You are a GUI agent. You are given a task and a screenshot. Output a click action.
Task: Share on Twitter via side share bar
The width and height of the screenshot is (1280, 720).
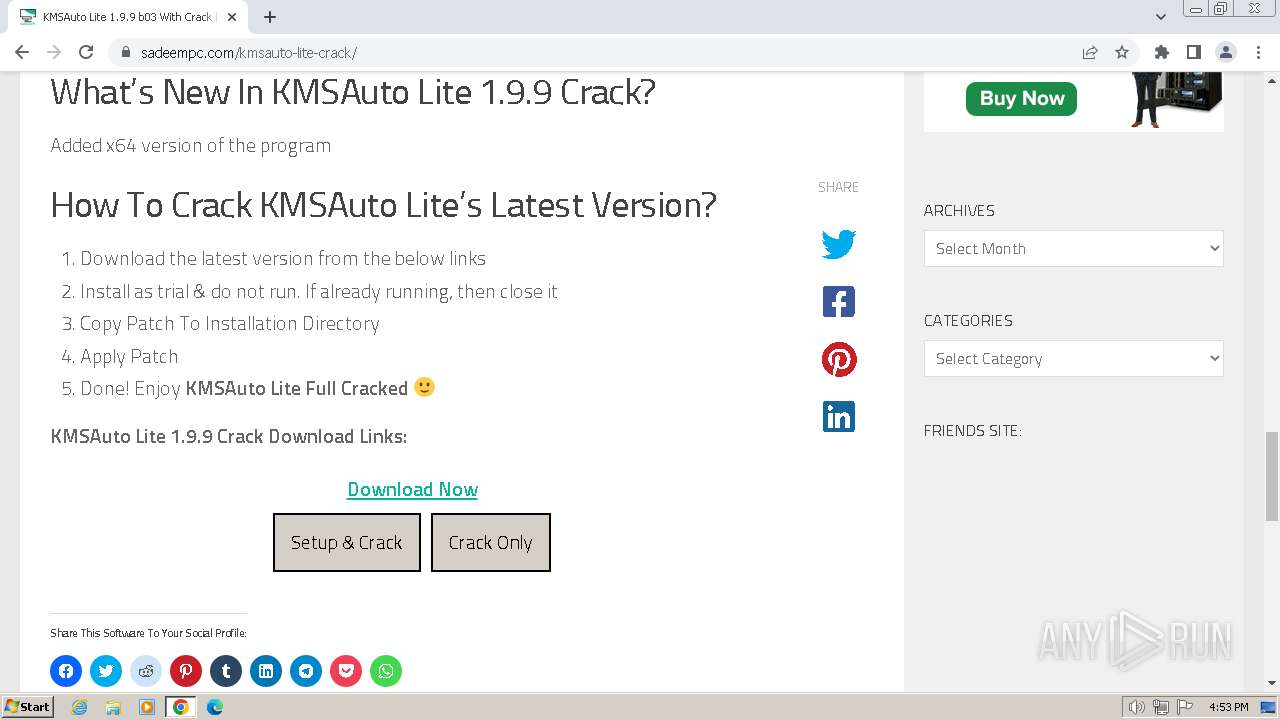(838, 244)
